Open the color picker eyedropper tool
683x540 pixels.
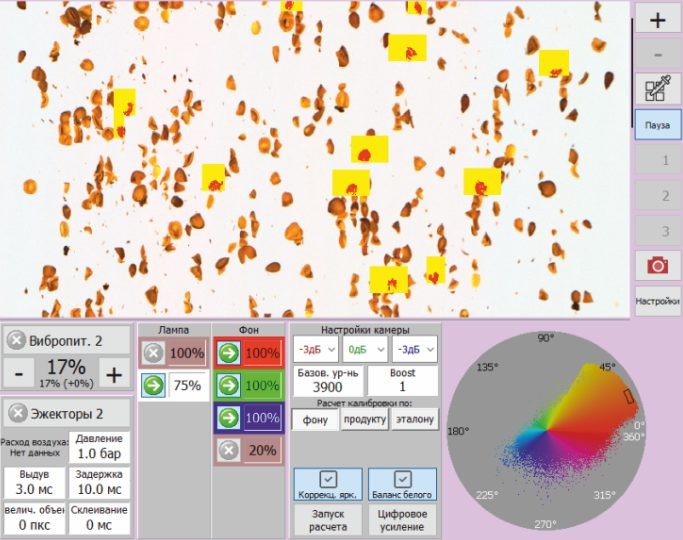point(658,89)
